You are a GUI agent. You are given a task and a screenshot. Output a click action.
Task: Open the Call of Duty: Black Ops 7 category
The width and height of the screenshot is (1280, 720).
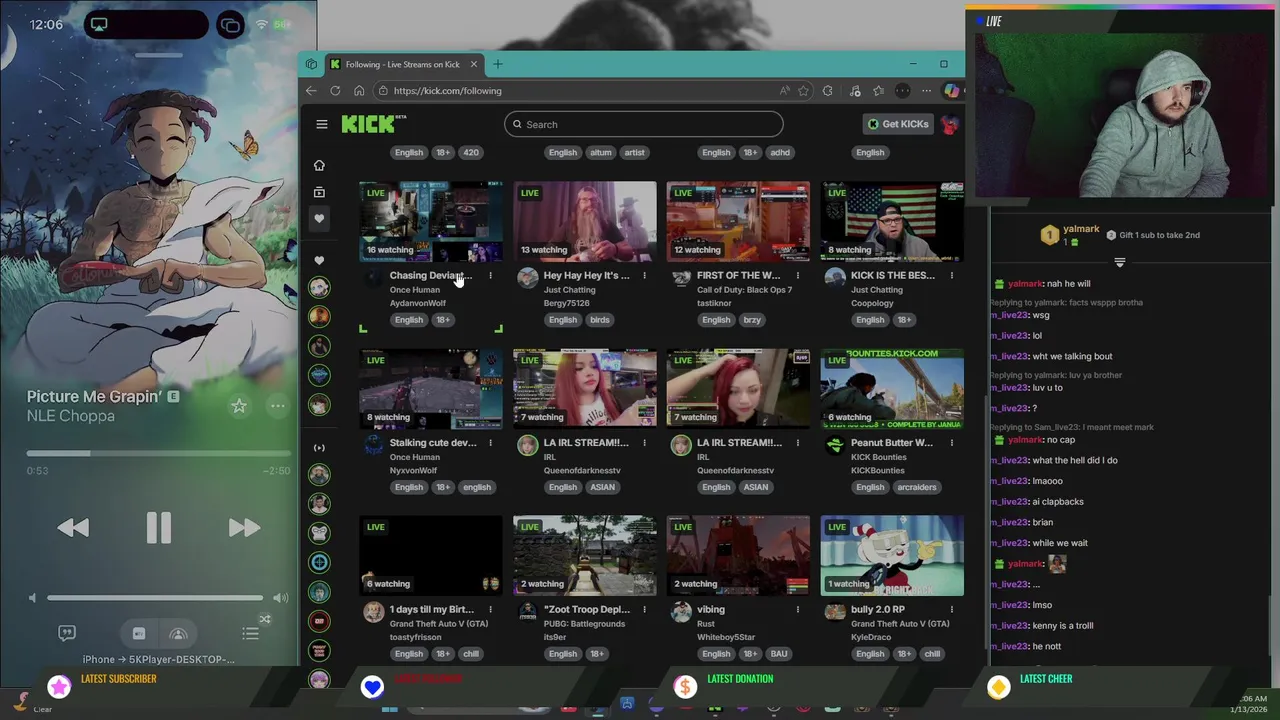[x=744, y=290]
